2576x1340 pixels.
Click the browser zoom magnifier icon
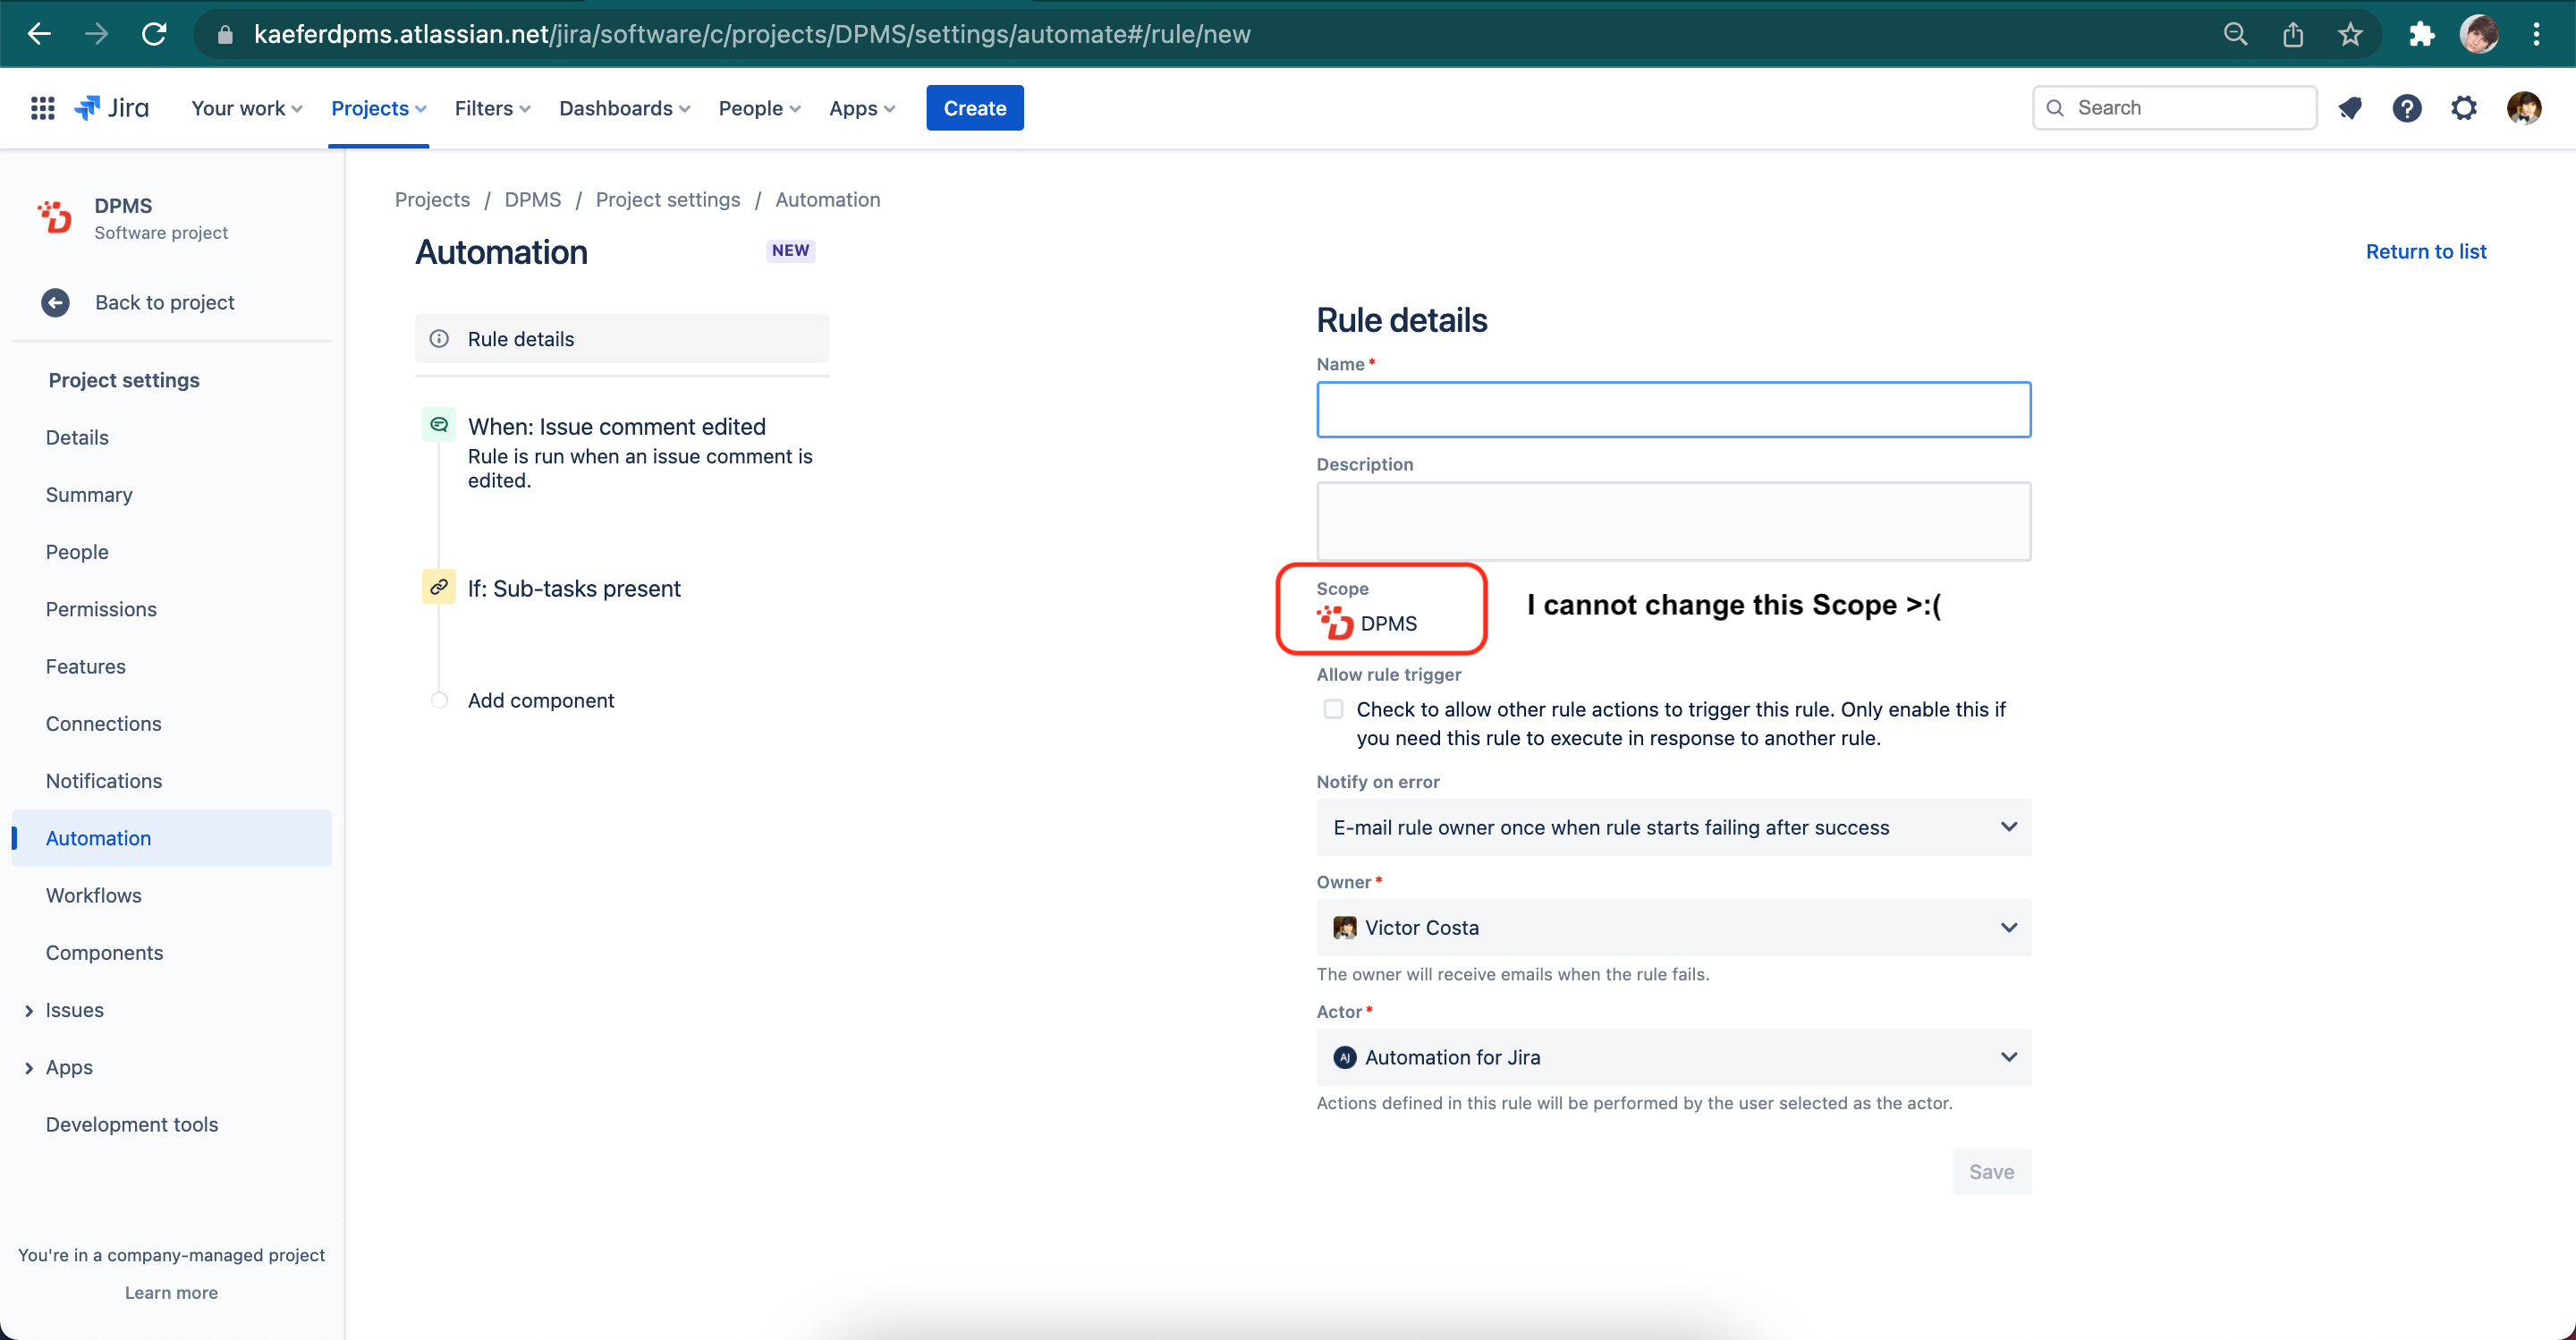[x=2235, y=34]
